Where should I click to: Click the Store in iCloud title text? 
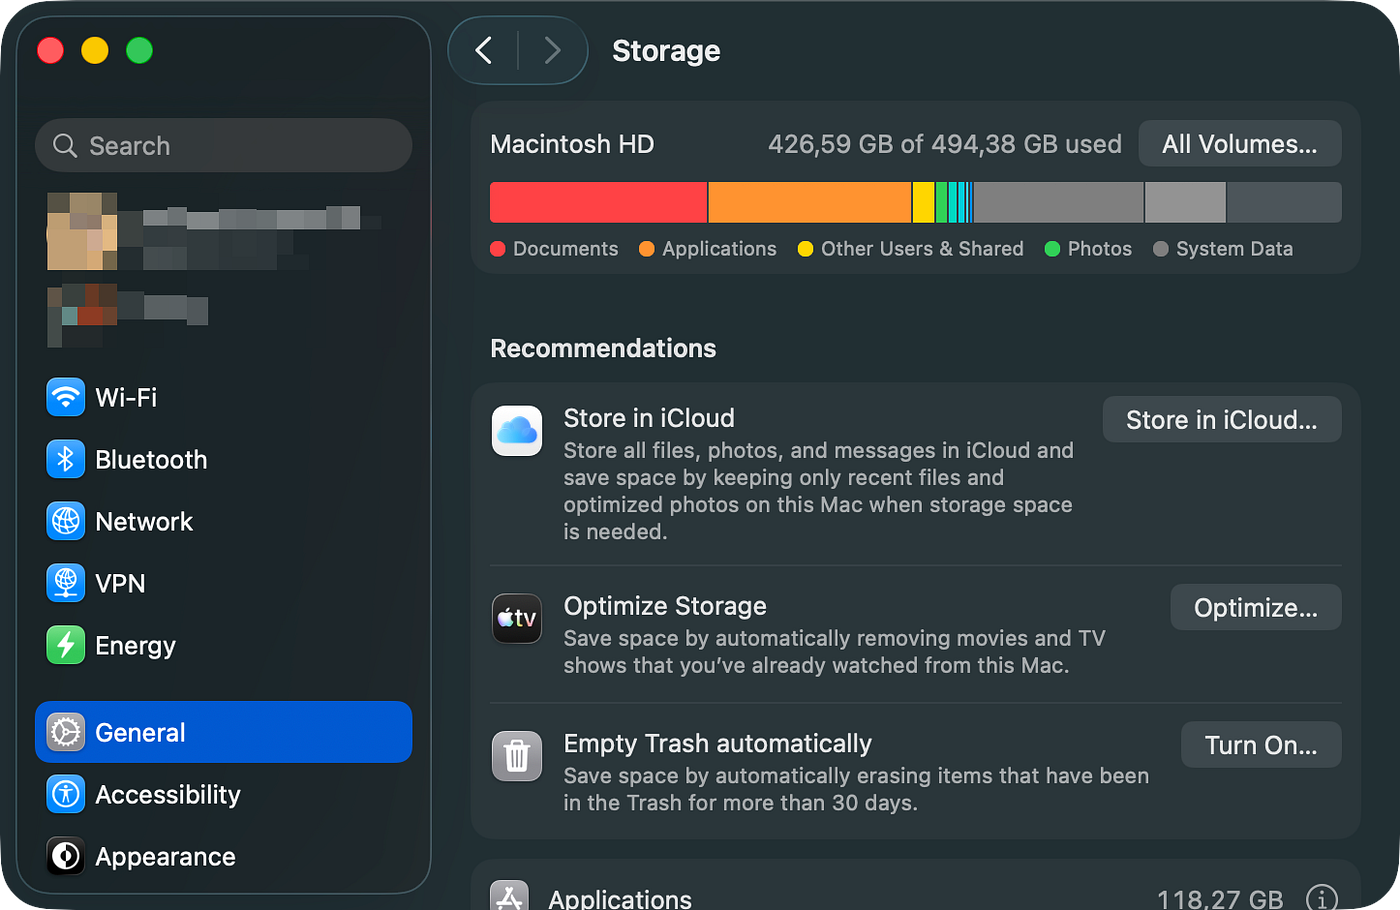(649, 418)
